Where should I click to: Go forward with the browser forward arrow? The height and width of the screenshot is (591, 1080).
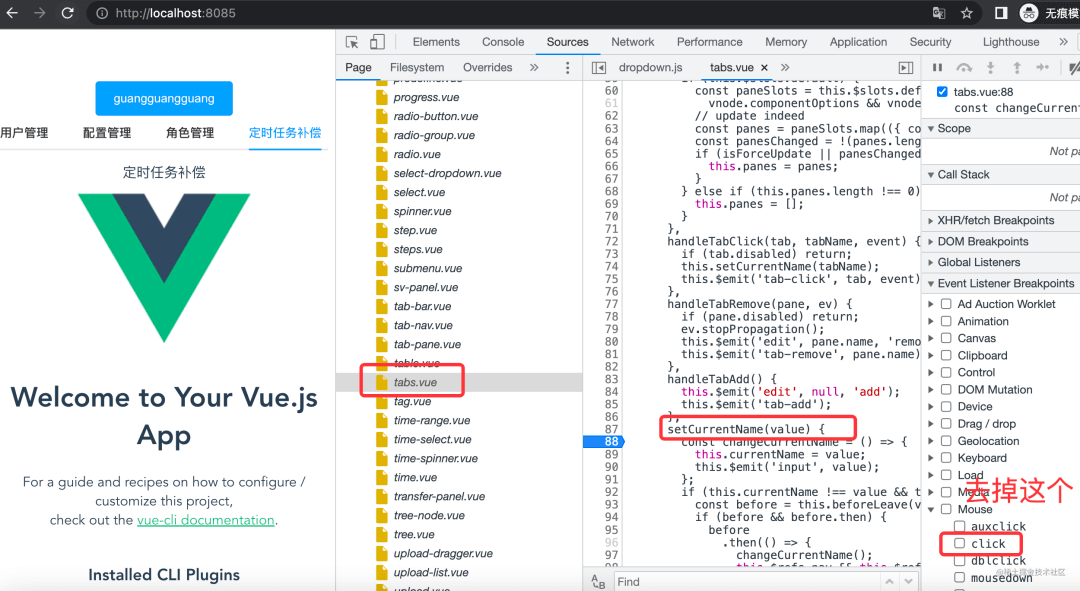(x=40, y=13)
